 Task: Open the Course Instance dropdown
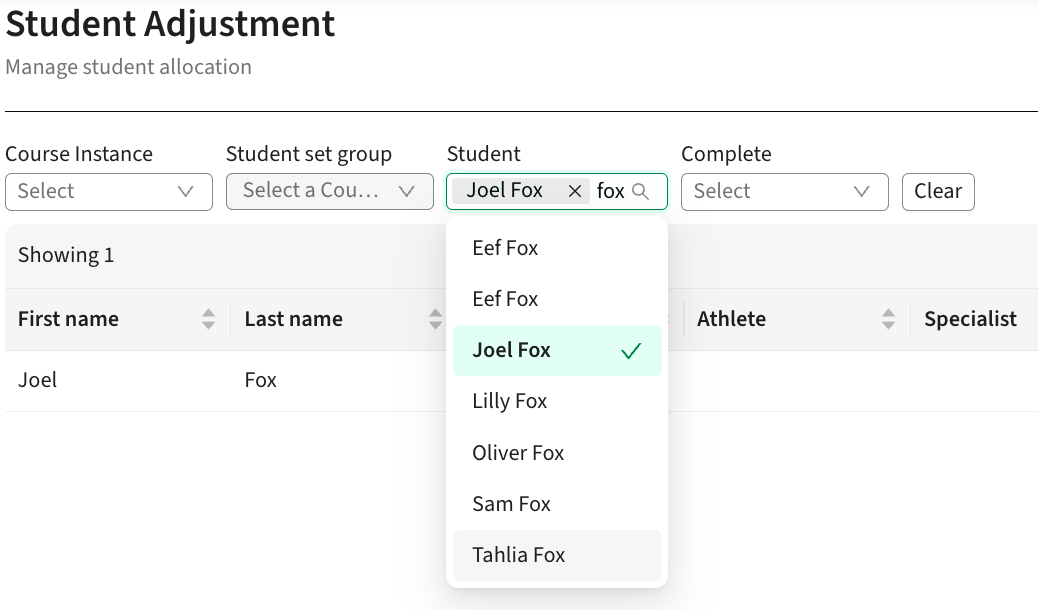click(x=109, y=192)
